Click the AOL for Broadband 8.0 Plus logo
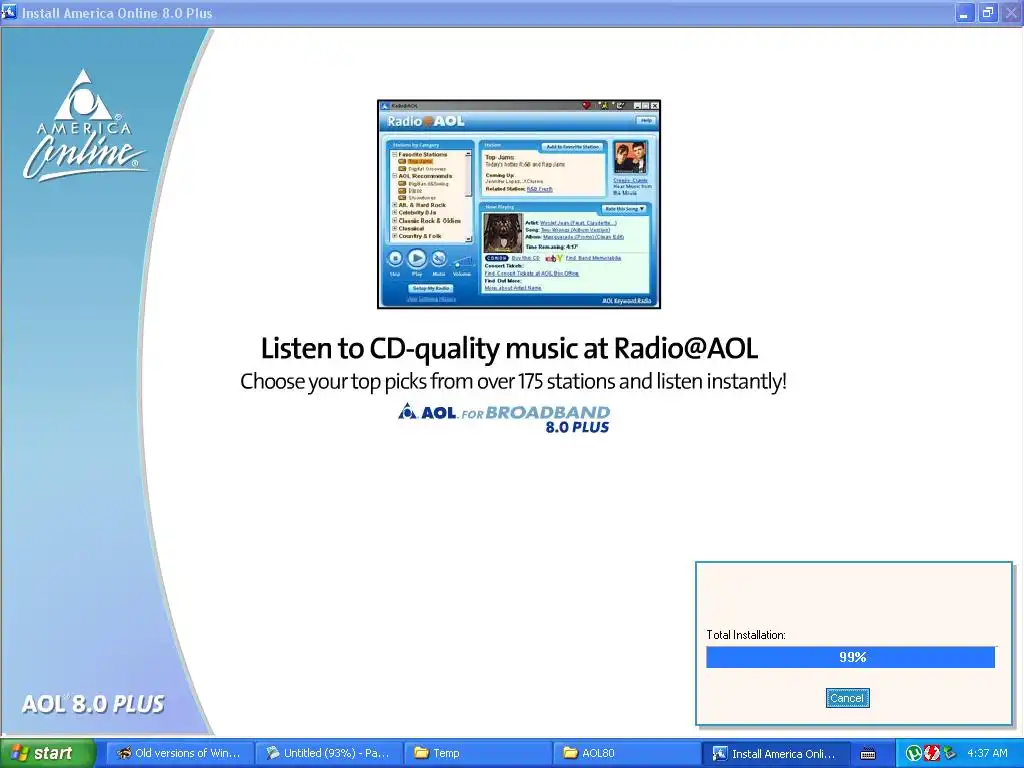The width and height of the screenshot is (1024, 768). 504,419
